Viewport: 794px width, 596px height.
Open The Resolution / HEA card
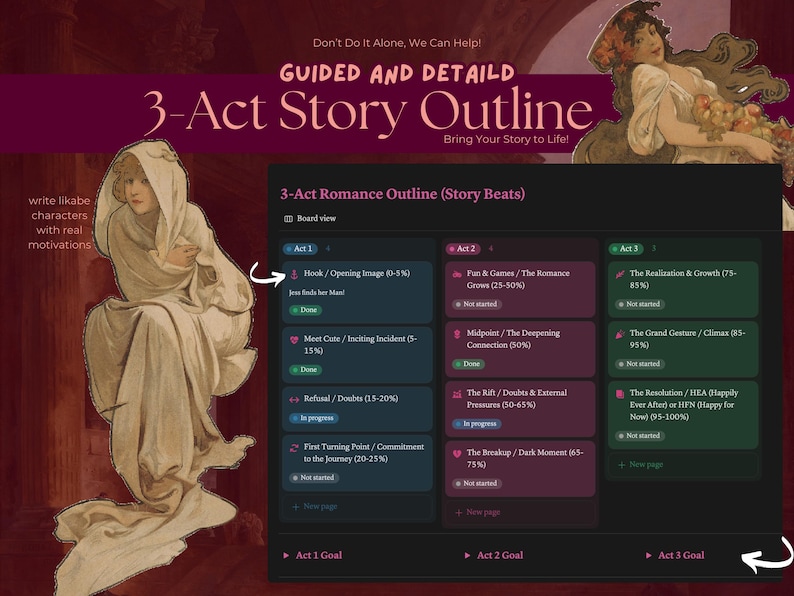pyautogui.click(x=683, y=415)
